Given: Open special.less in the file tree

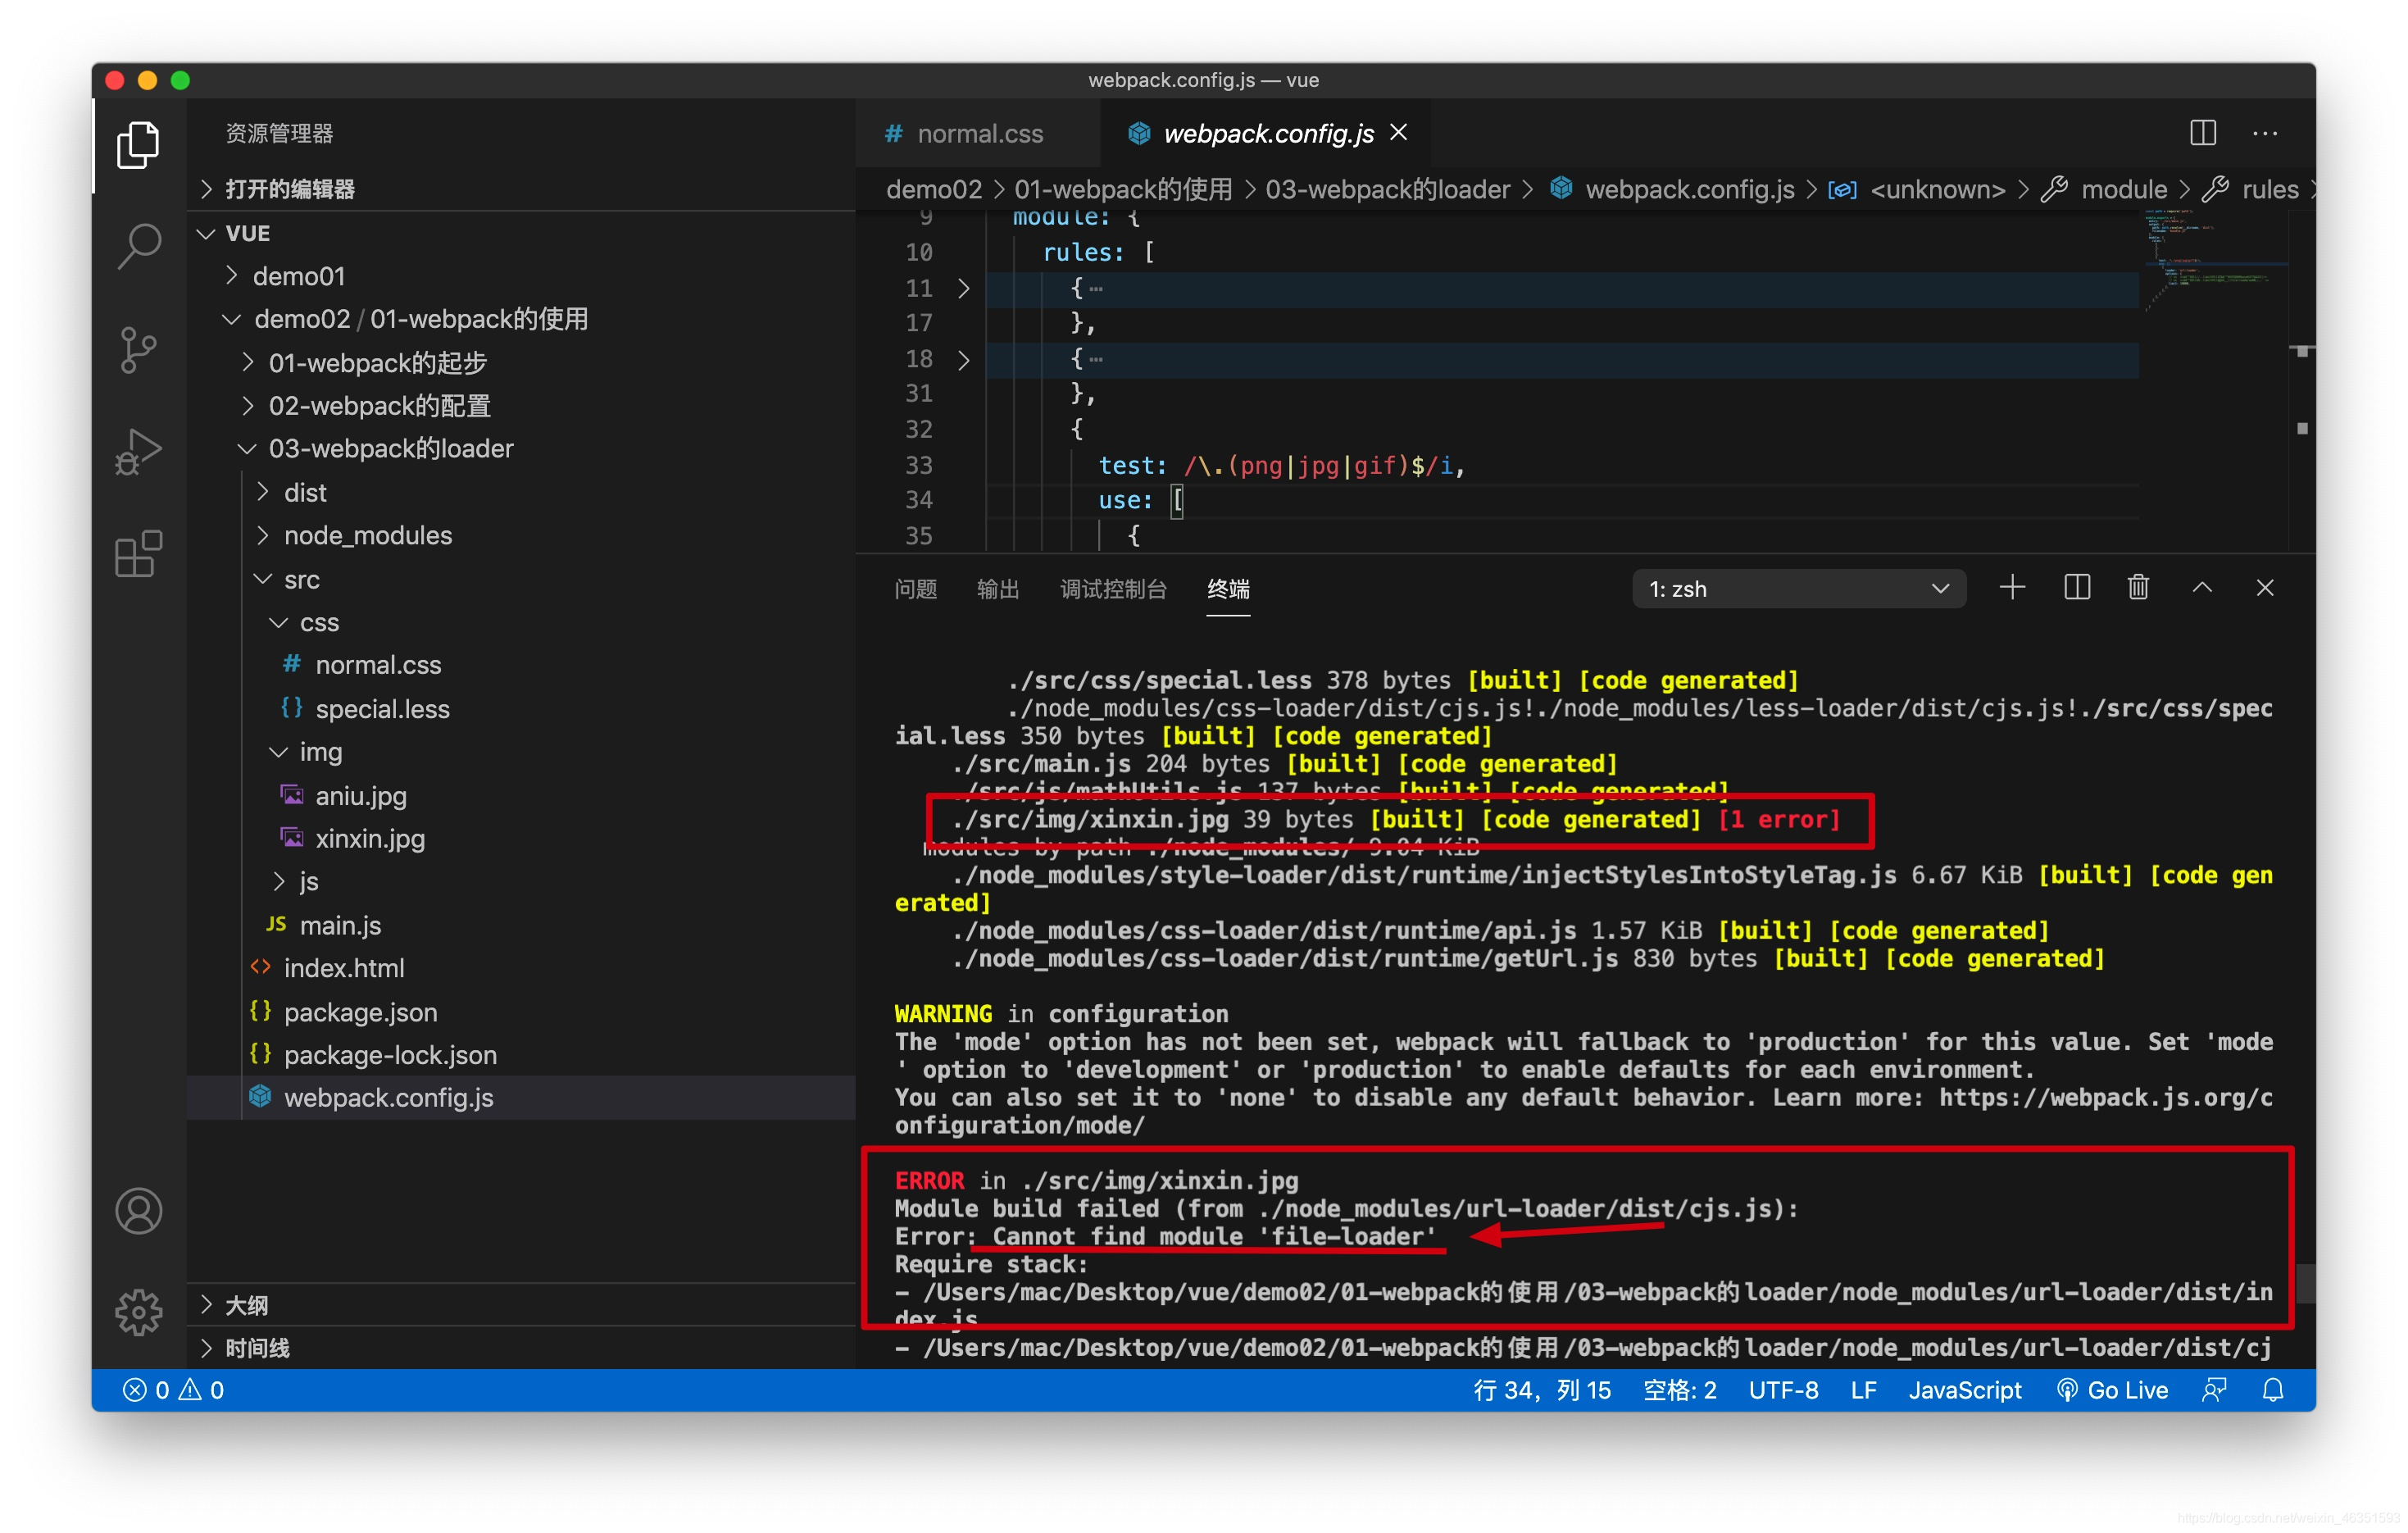Looking at the screenshot, I should [521, 709].
